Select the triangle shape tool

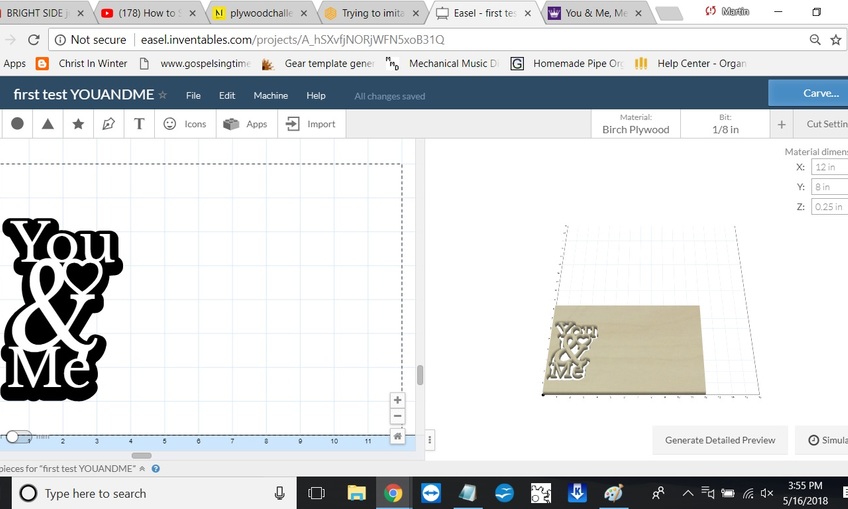point(47,124)
